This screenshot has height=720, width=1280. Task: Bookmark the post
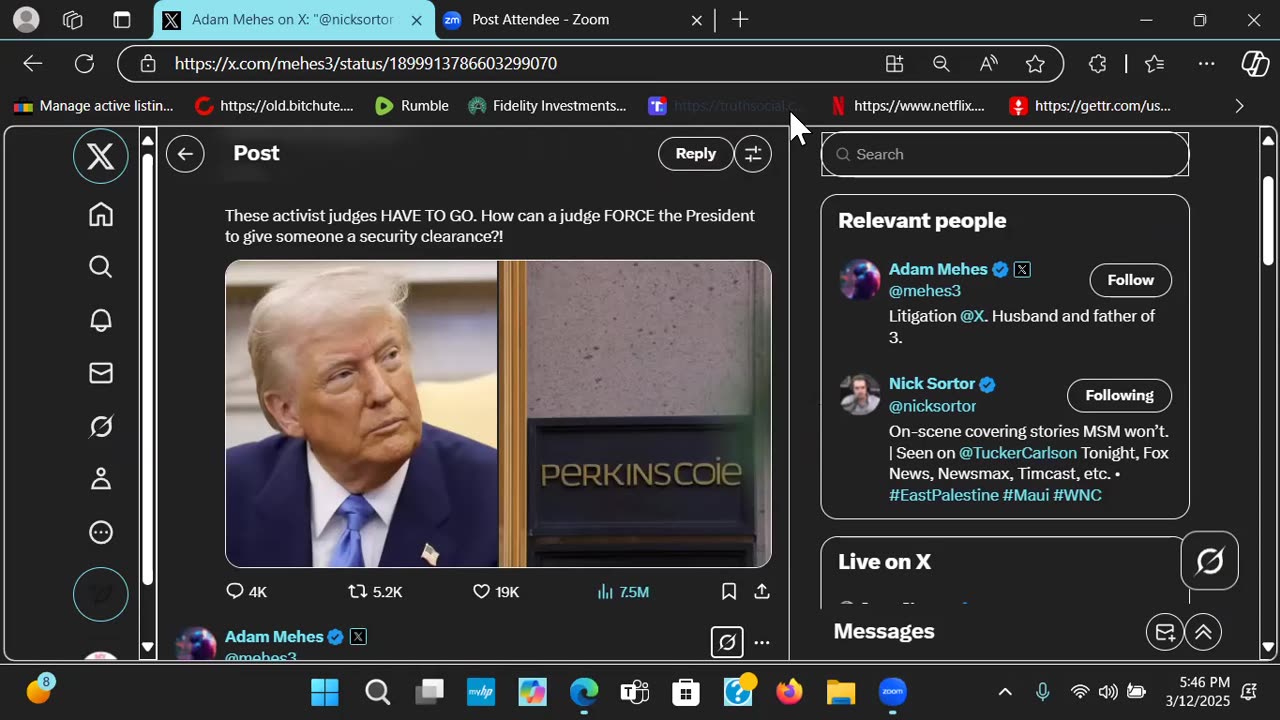click(x=729, y=591)
